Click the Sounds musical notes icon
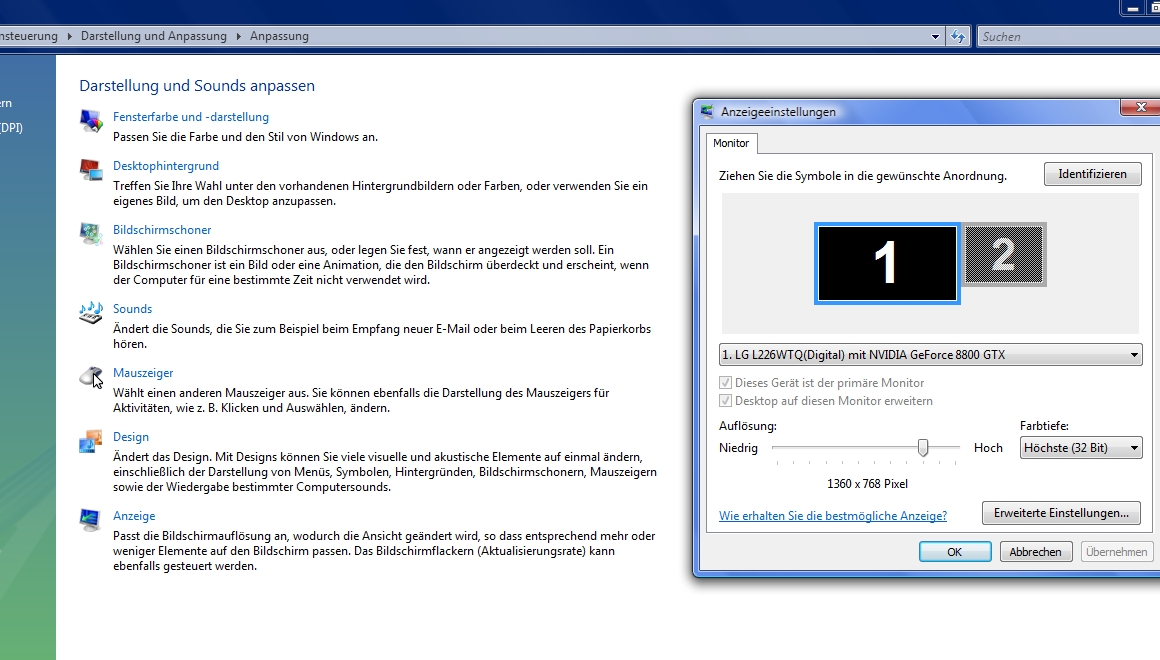 pos(91,313)
